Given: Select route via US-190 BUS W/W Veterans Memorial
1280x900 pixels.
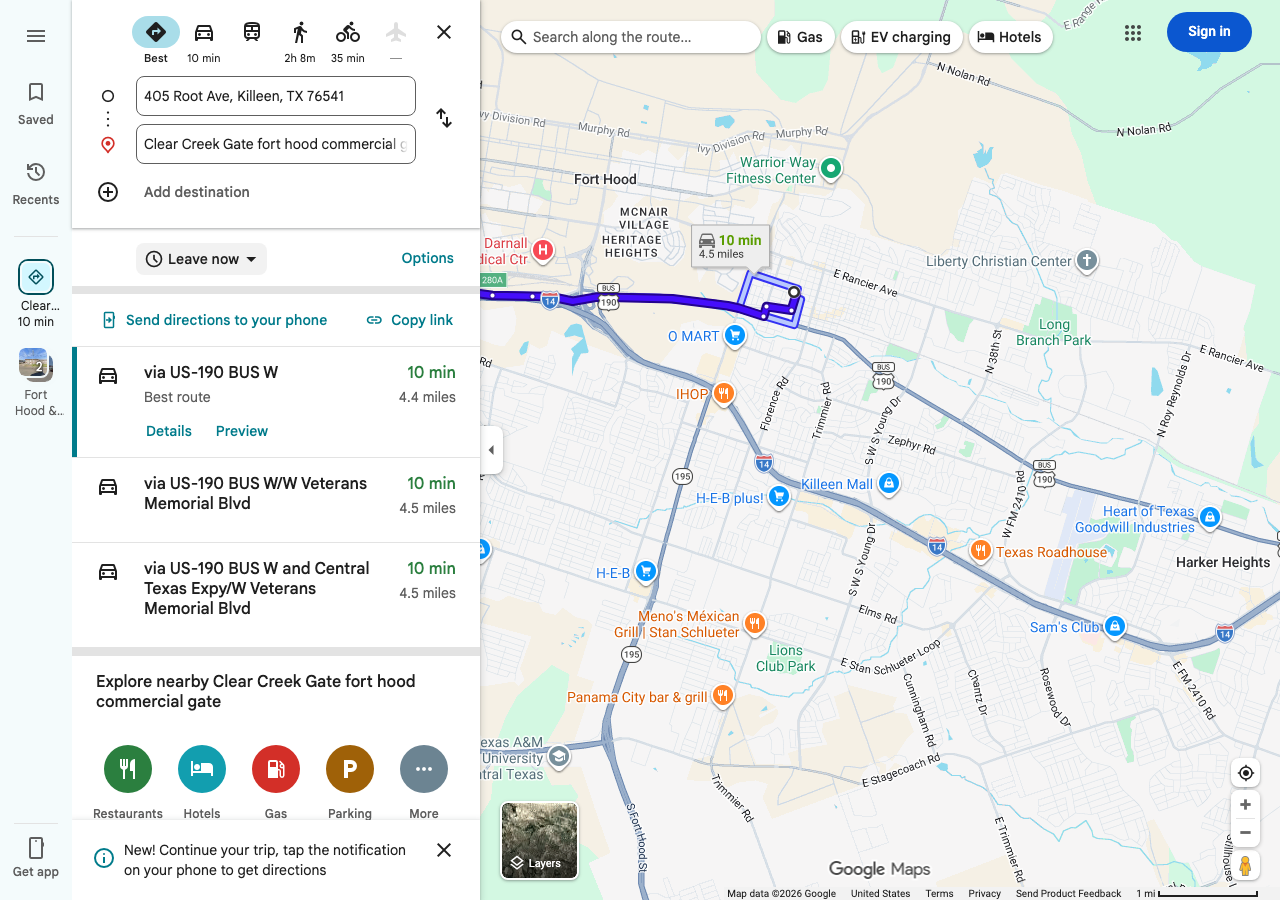Looking at the screenshot, I should 276,500.
